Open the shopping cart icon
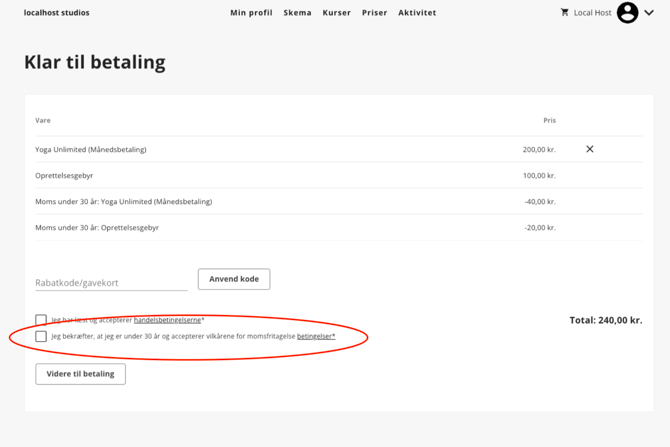 click(564, 13)
